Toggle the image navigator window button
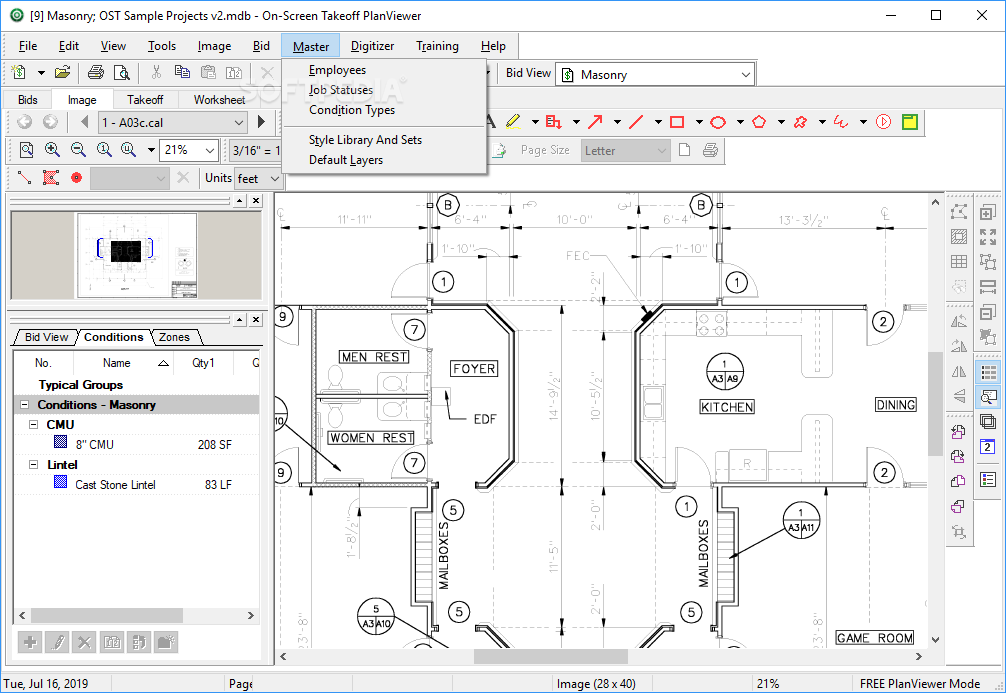Image resolution: width=1006 pixels, height=693 pixels. click(989, 397)
